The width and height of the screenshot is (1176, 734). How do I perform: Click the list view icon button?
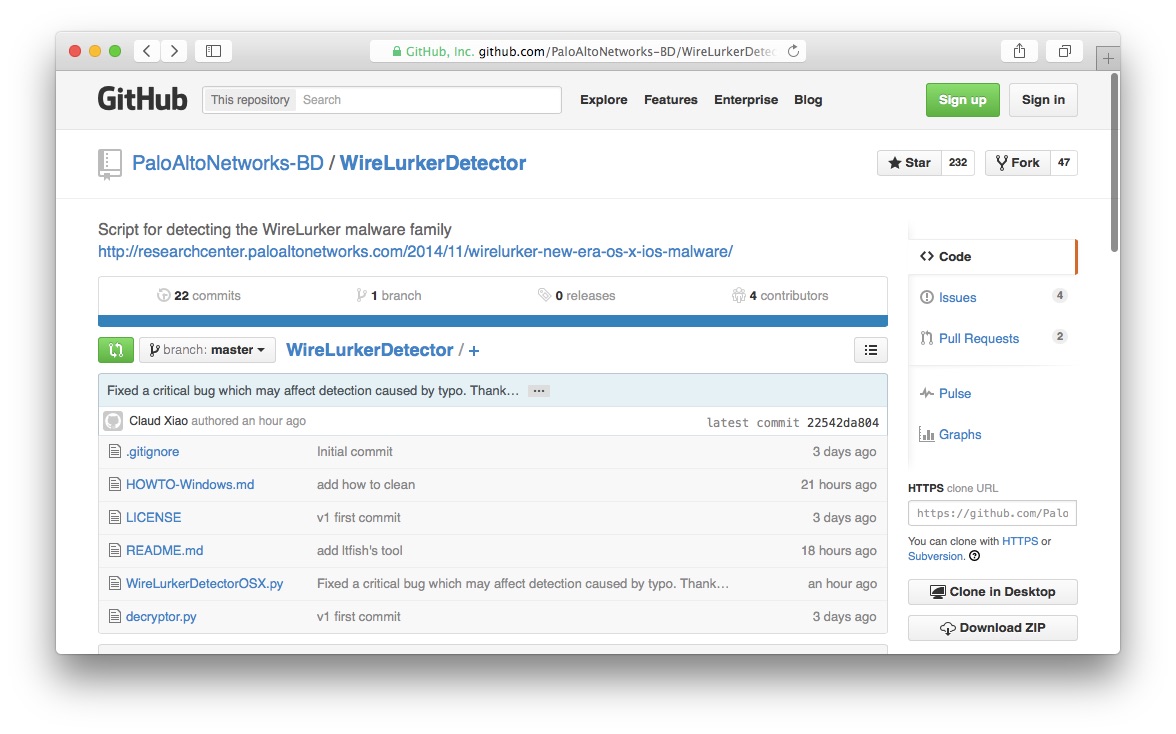871,350
